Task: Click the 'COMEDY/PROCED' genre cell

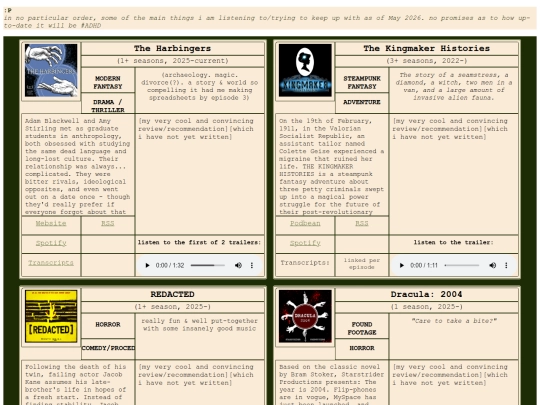Action: [108, 348]
